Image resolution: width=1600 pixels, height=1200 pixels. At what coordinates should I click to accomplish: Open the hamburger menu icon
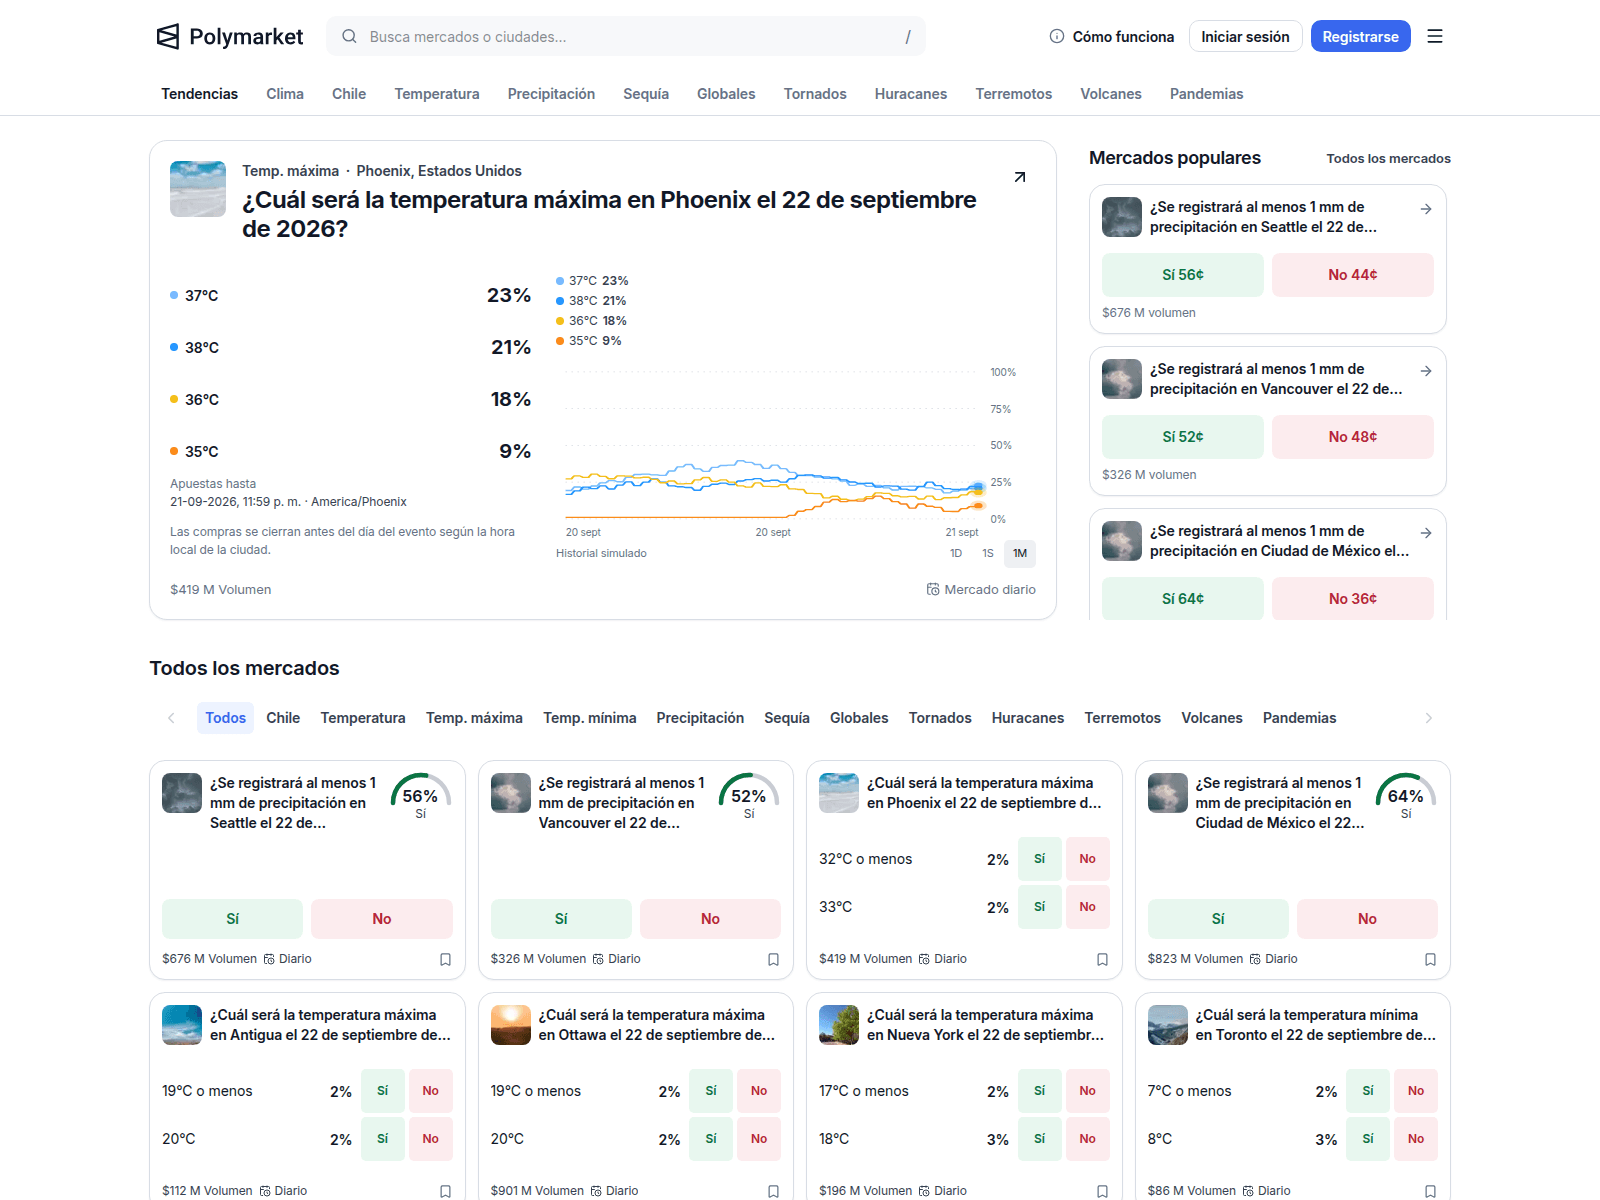click(1435, 37)
